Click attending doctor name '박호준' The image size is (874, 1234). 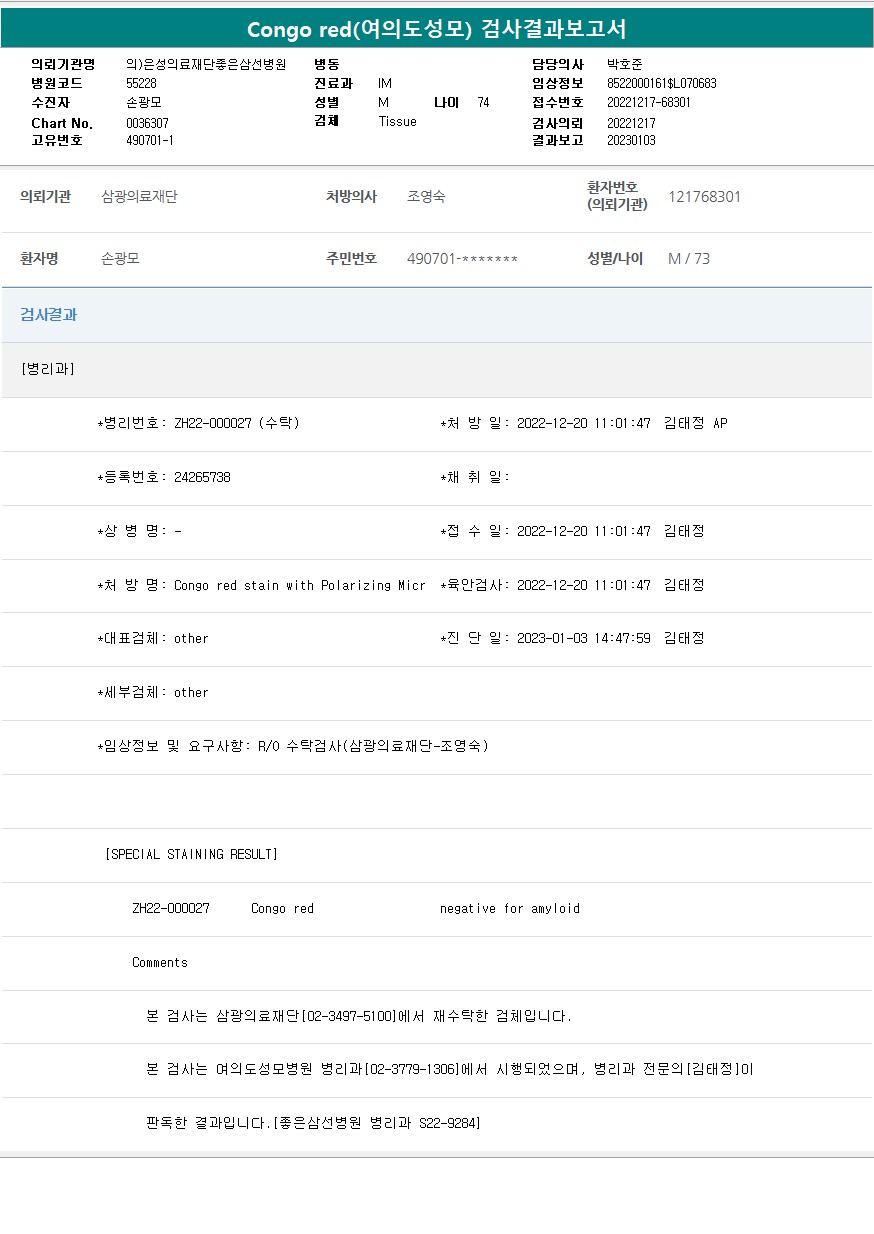coord(625,65)
